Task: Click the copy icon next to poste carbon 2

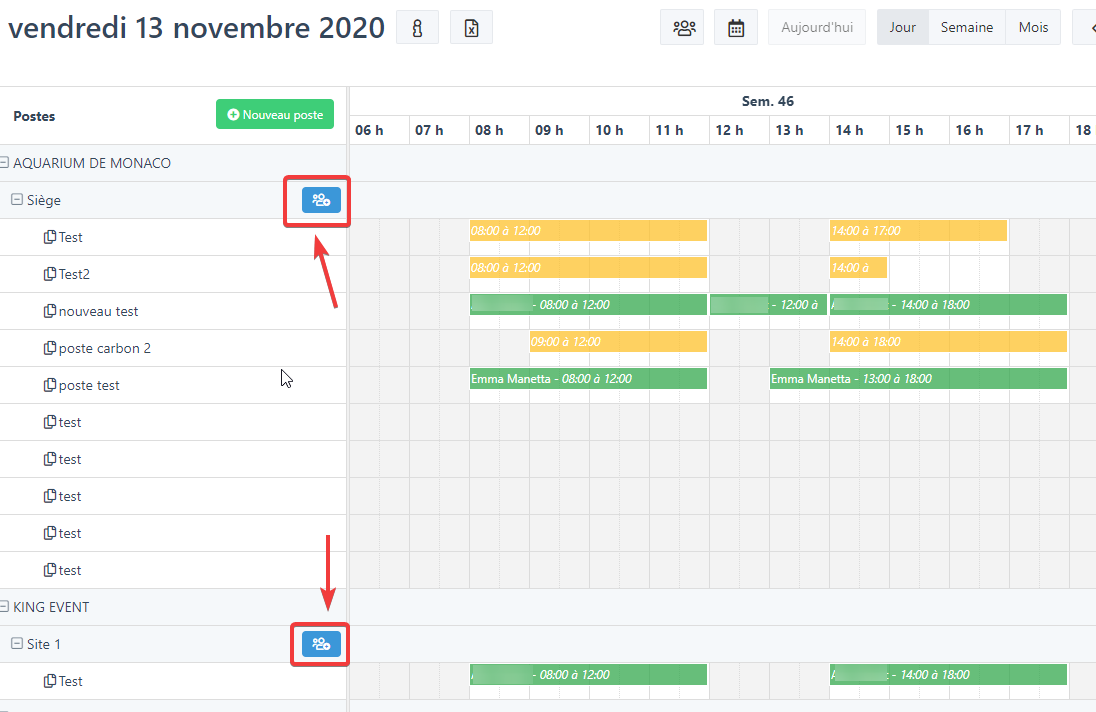Action: click(50, 348)
